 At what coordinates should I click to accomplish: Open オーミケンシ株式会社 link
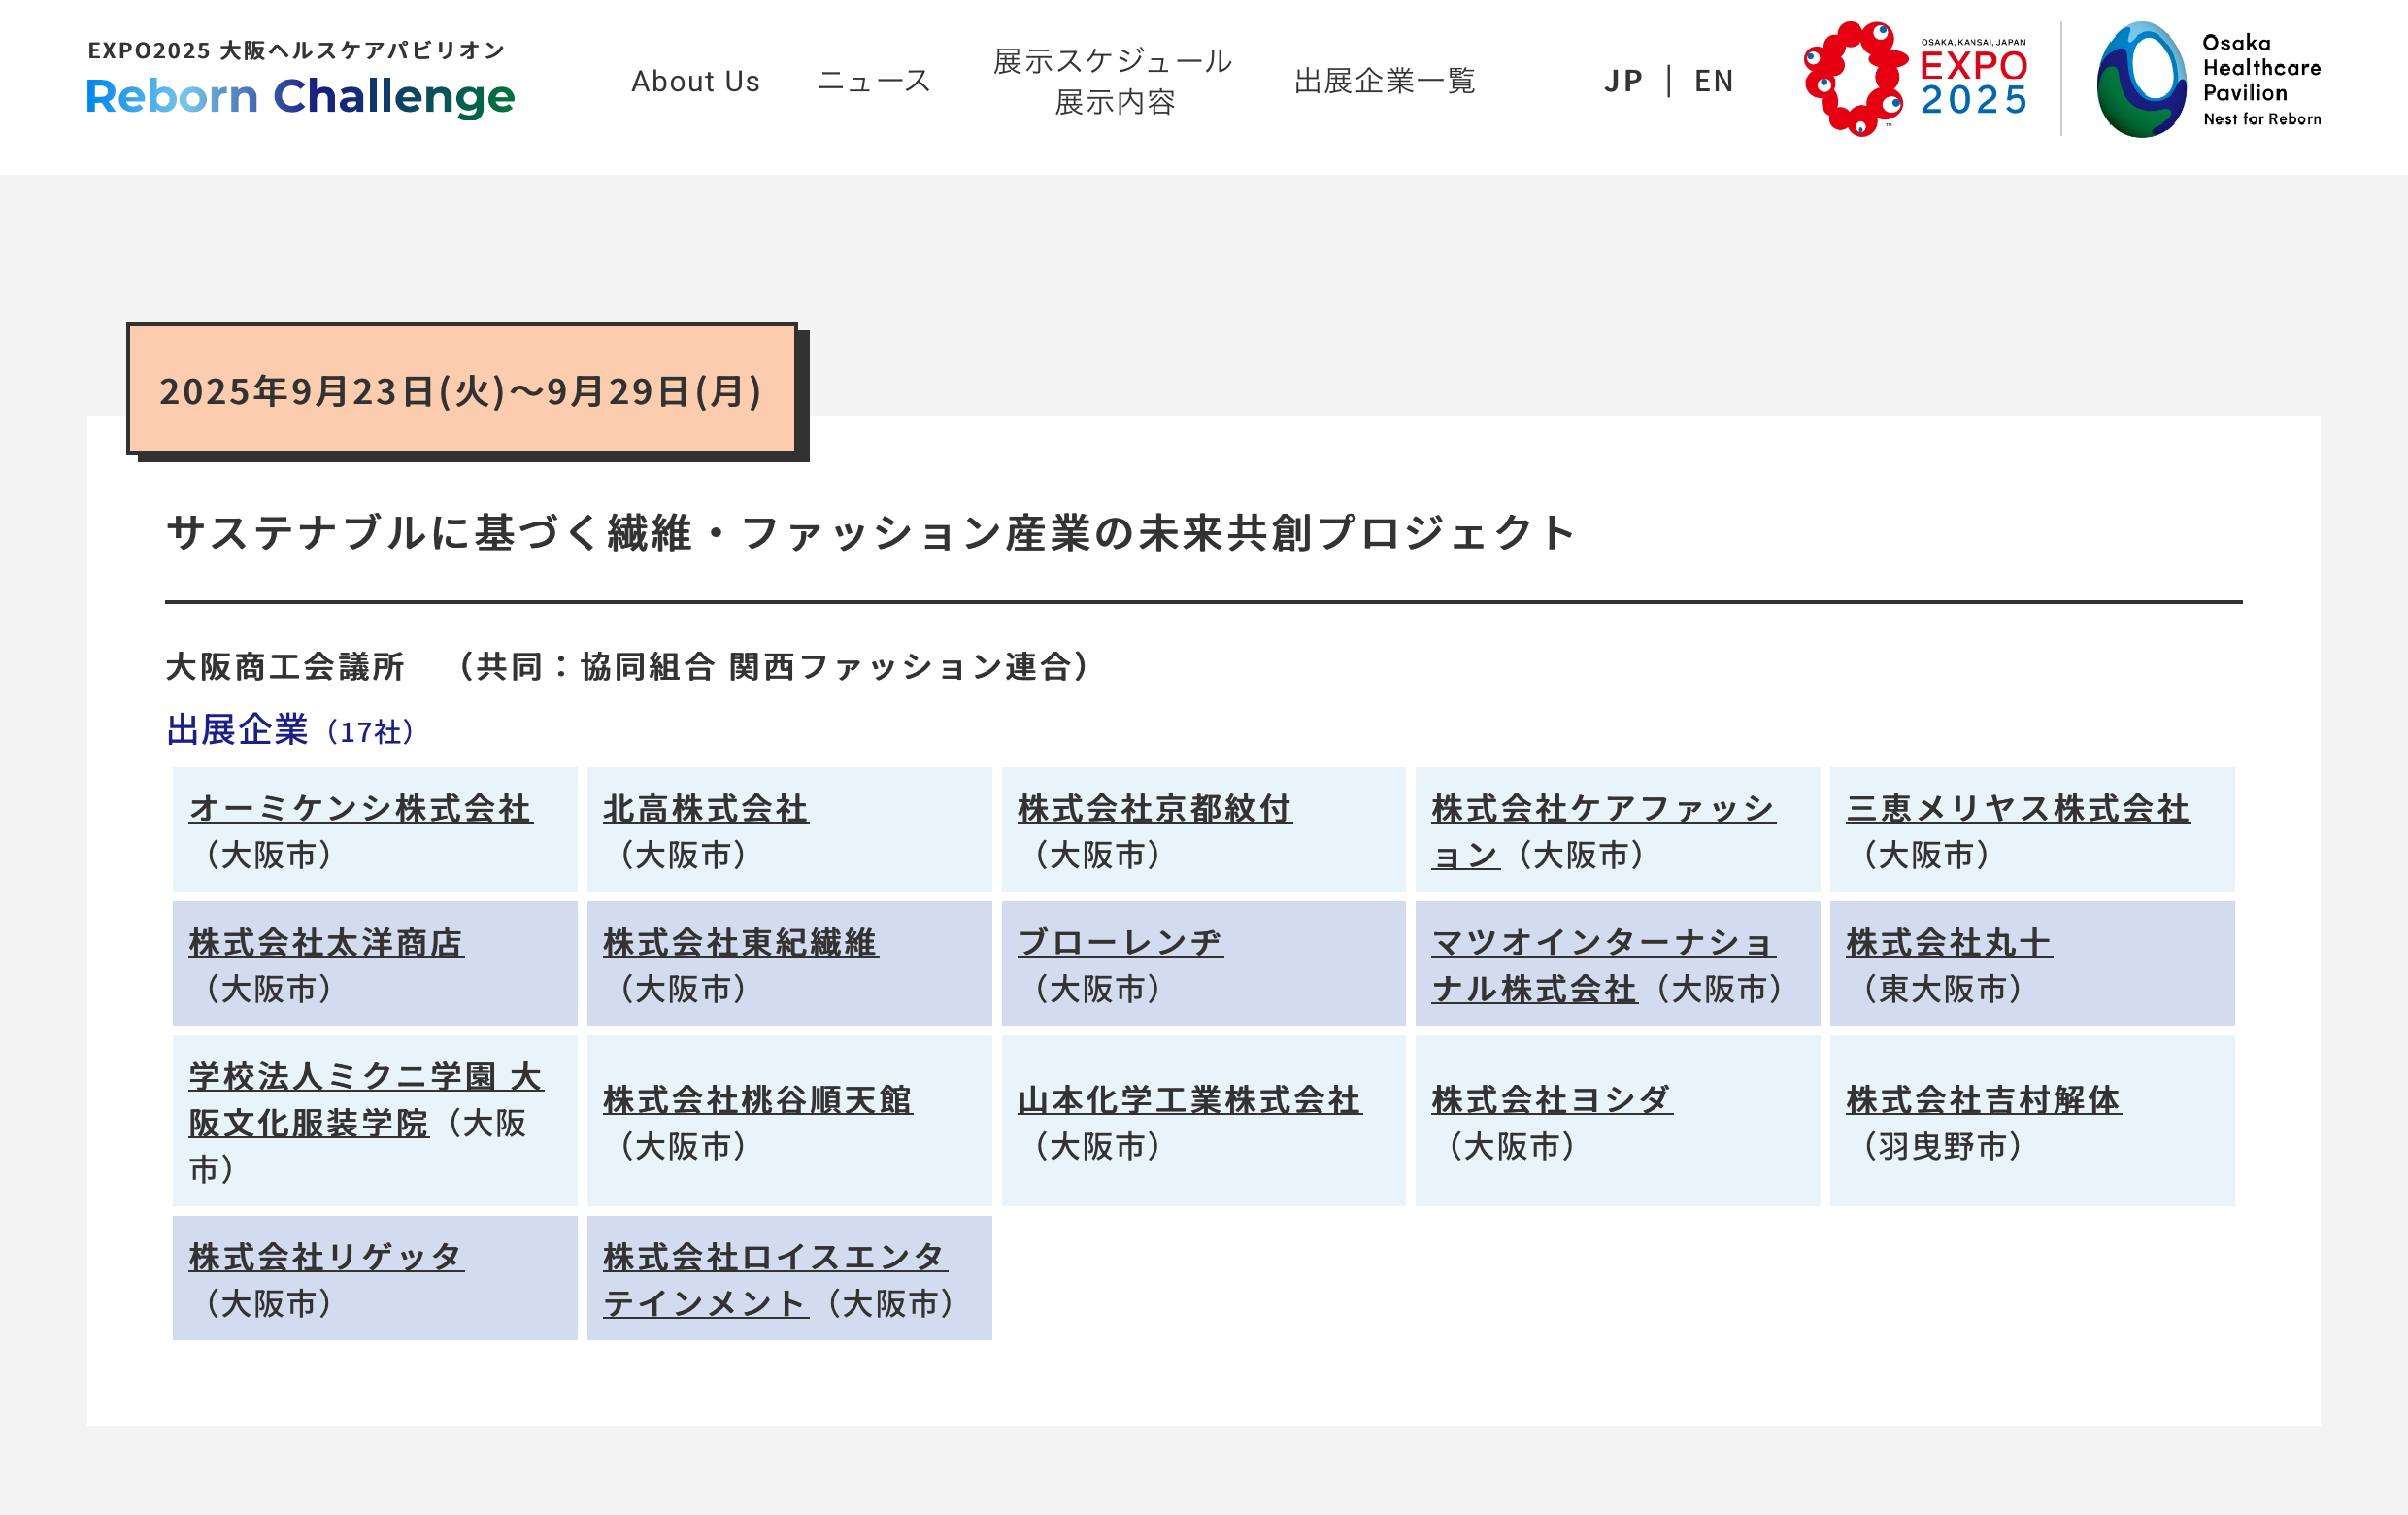click(x=360, y=808)
